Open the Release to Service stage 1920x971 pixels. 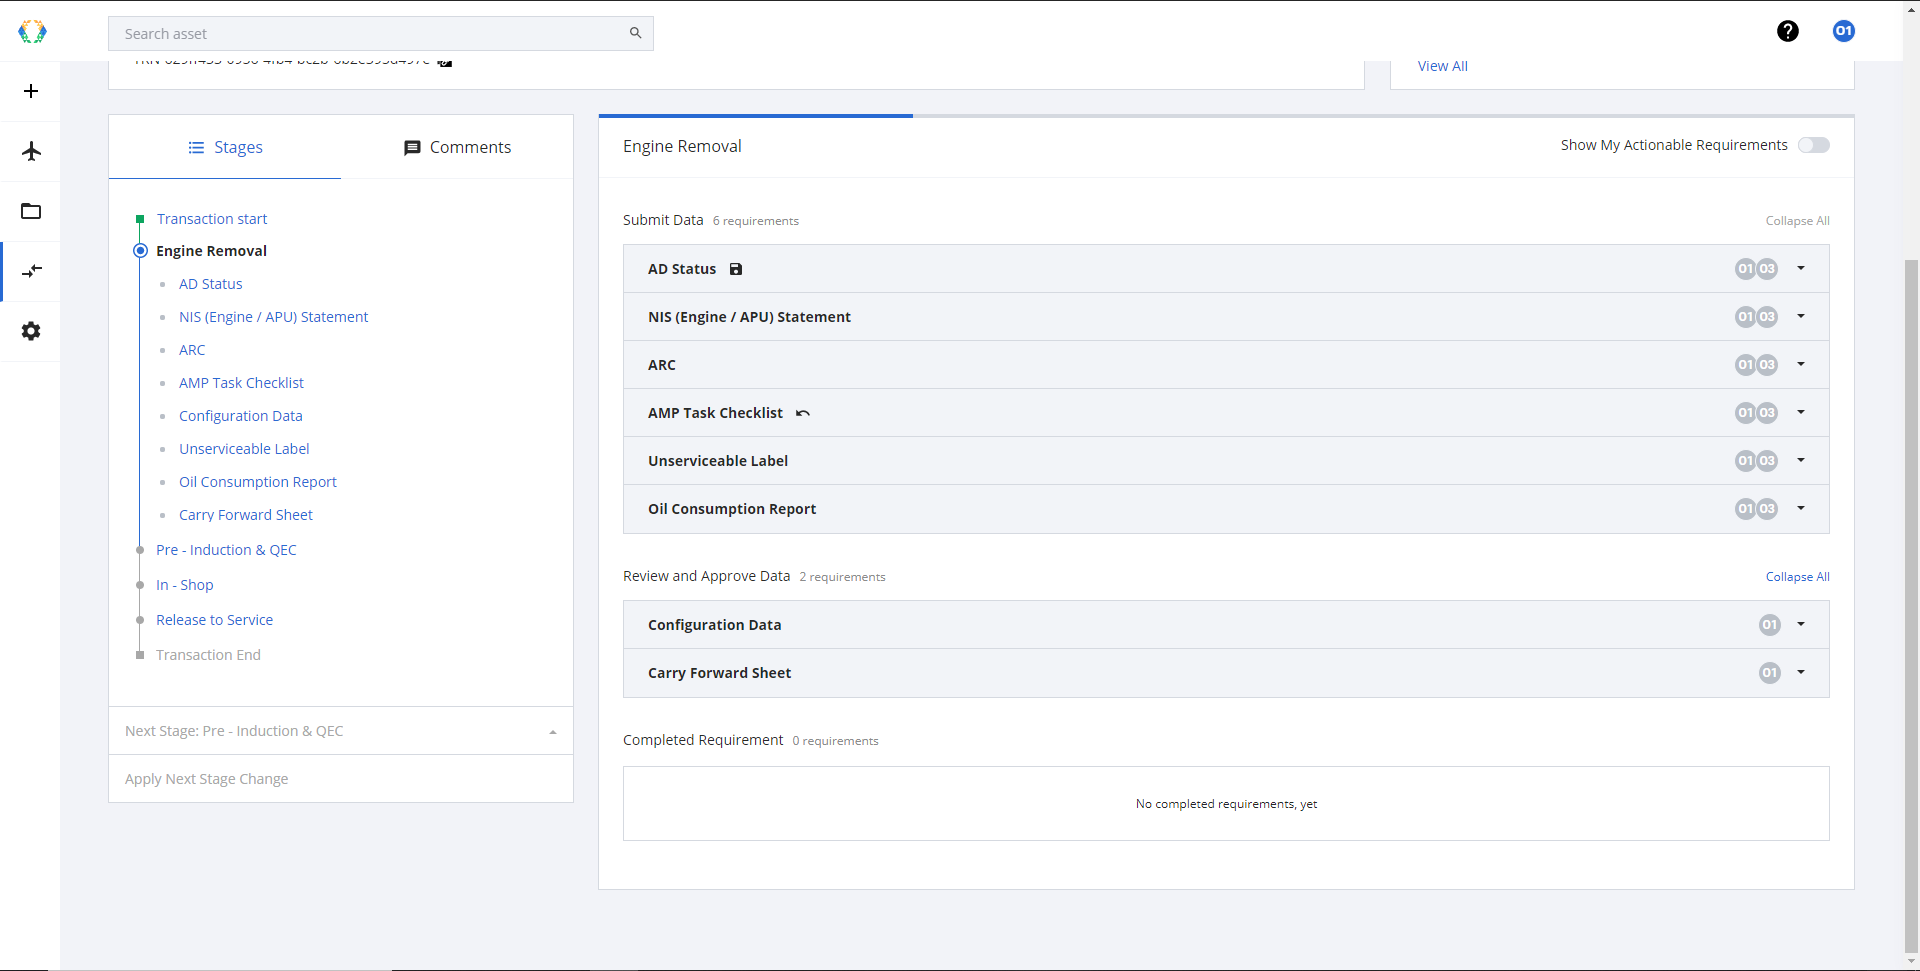(214, 620)
